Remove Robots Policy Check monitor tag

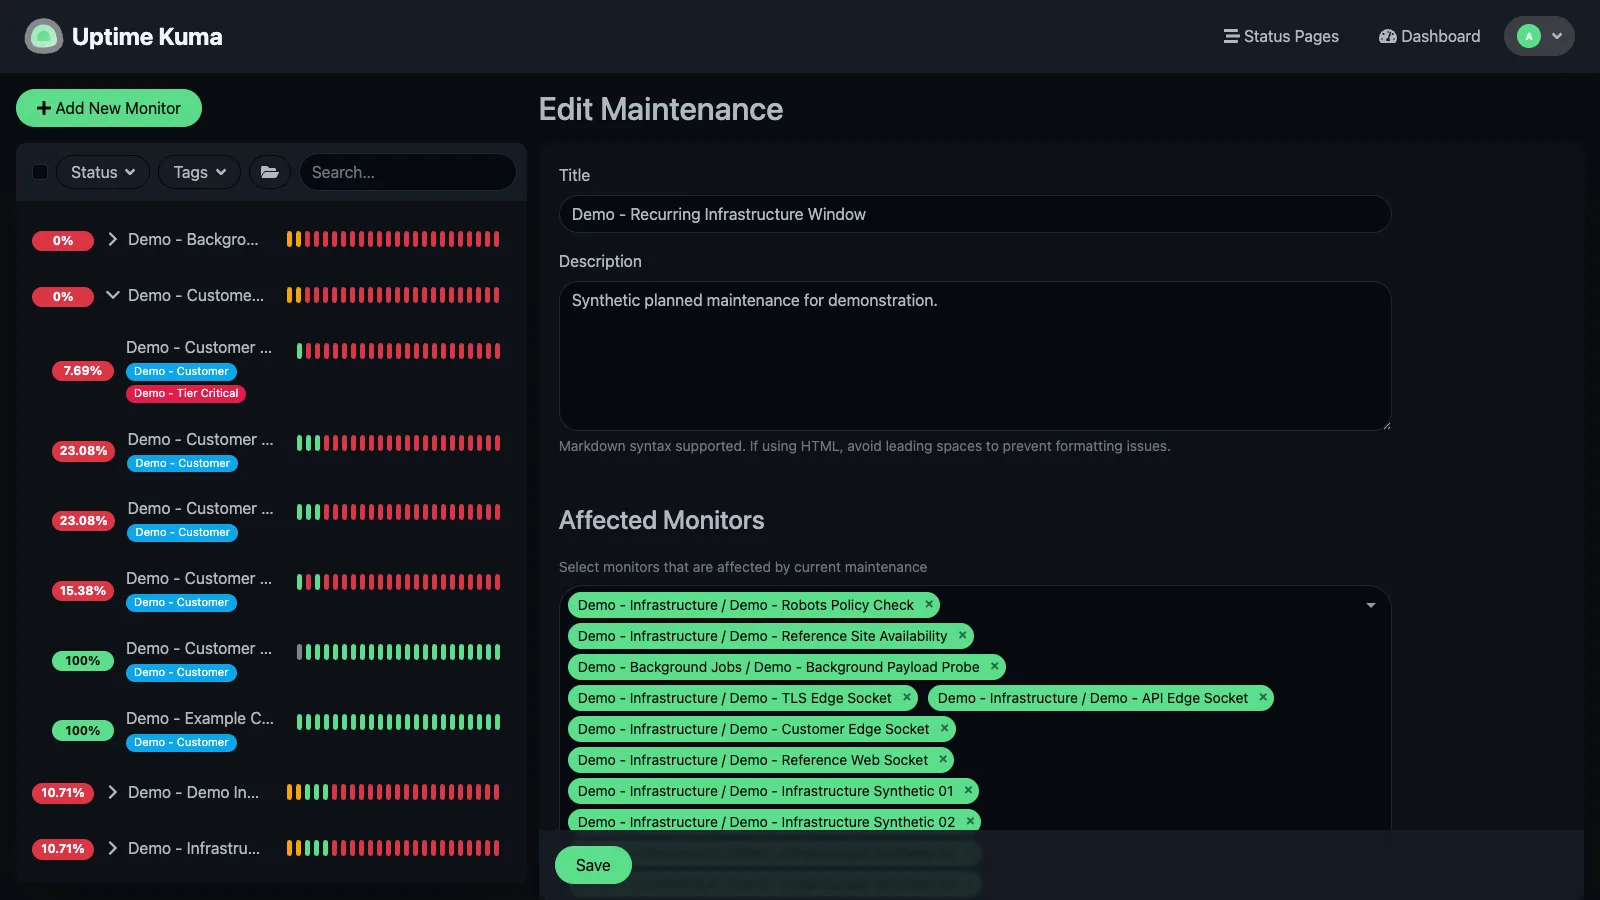pos(929,604)
